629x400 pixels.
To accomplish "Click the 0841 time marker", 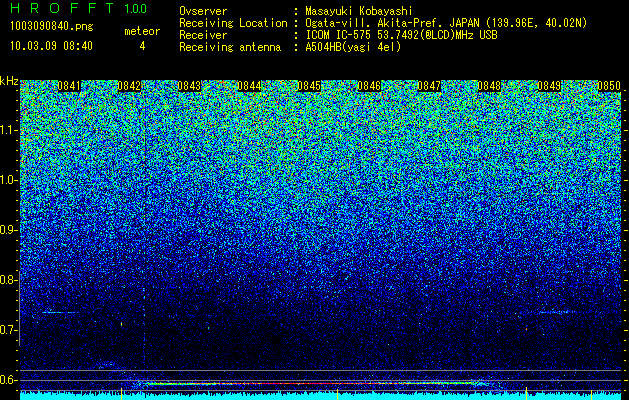I will pyautogui.click(x=69, y=86).
